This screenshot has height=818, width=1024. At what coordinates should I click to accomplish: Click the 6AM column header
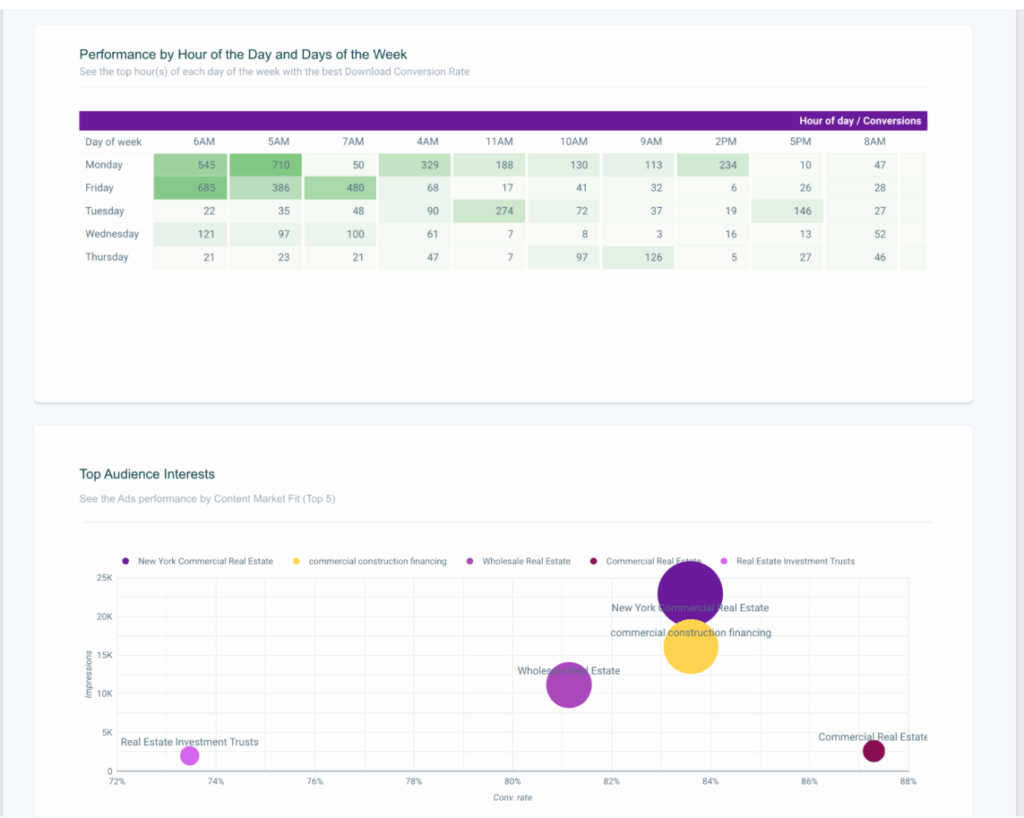[x=204, y=142]
